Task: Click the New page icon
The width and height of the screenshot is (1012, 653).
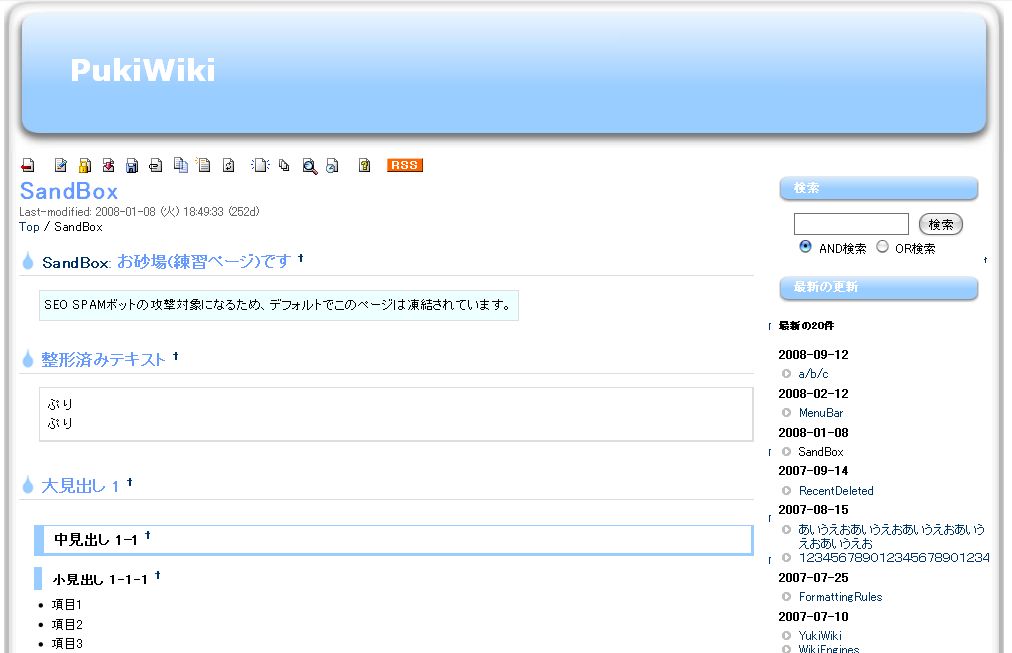Action: (260, 166)
